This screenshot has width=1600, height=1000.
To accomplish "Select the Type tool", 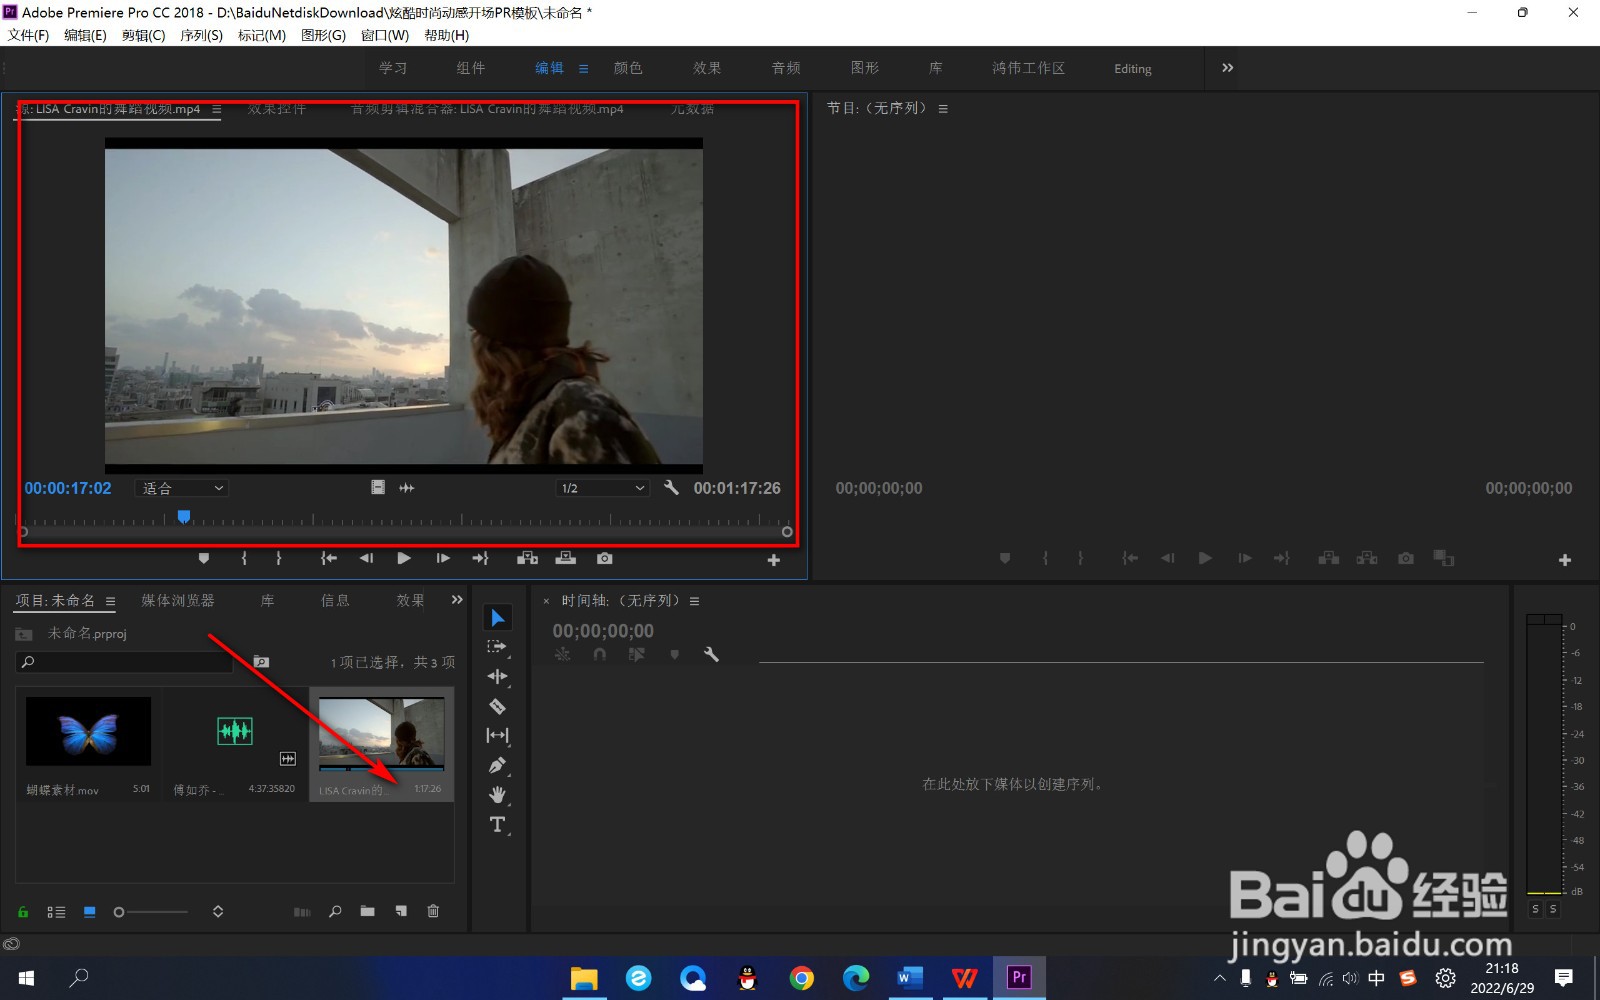I will pyautogui.click(x=497, y=825).
